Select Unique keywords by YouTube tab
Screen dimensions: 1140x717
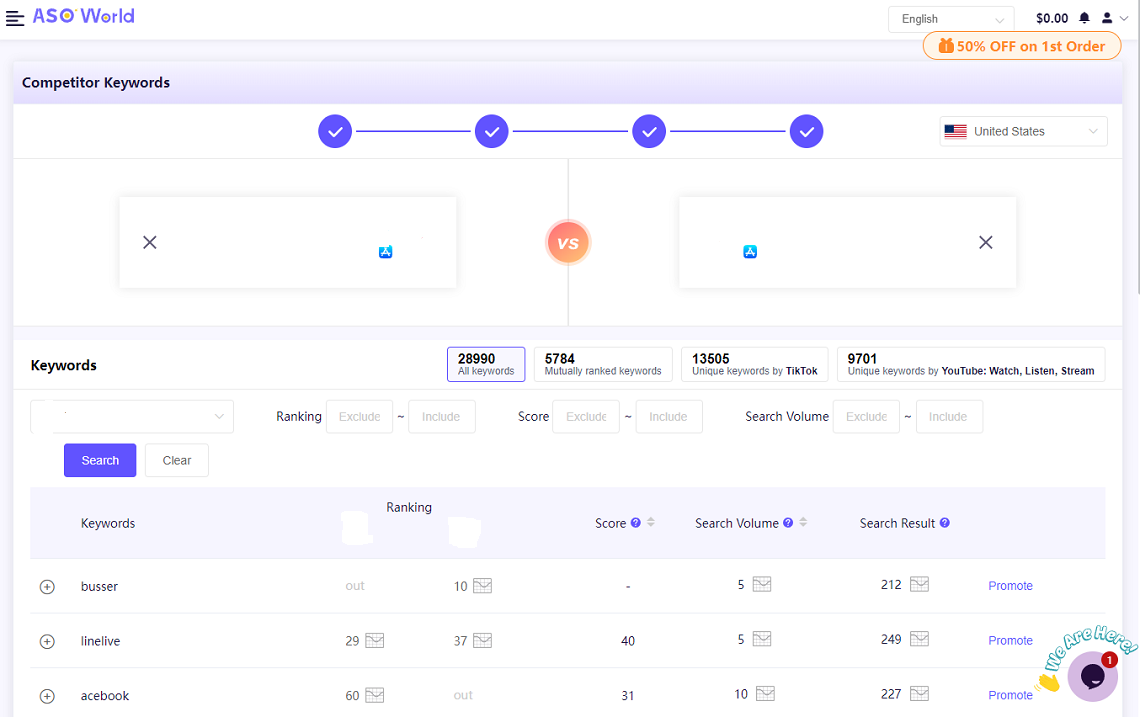(971, 364)
